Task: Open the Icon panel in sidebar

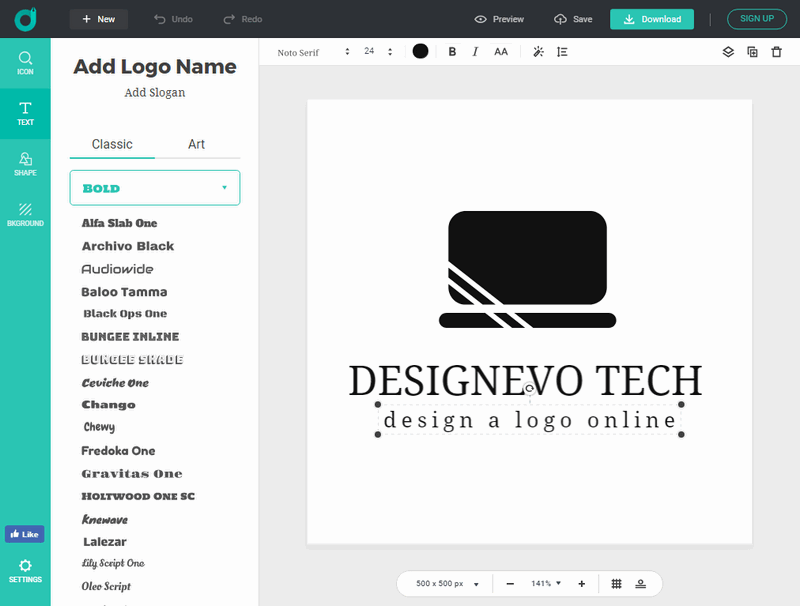Action: [x=25, y=63]
